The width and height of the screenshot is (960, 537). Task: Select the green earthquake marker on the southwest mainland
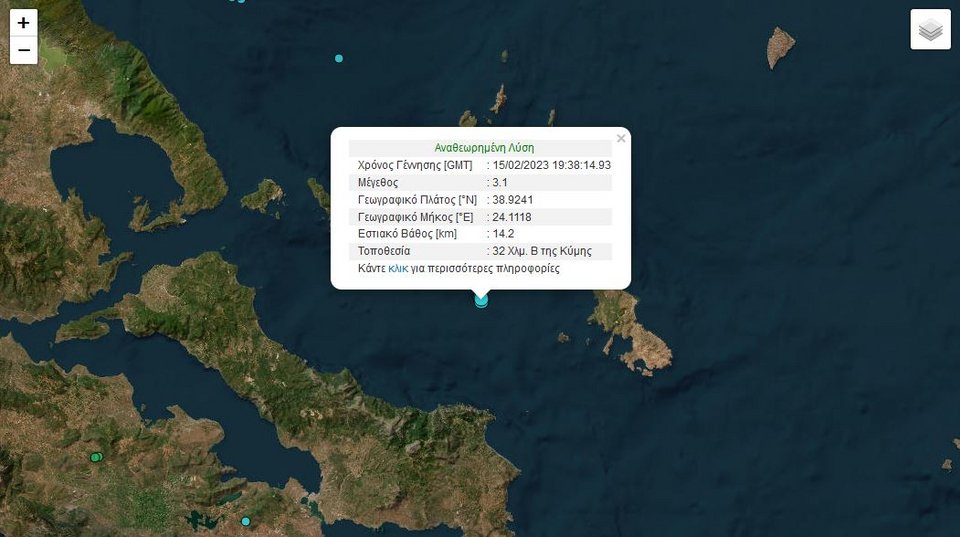coord(96,457)
